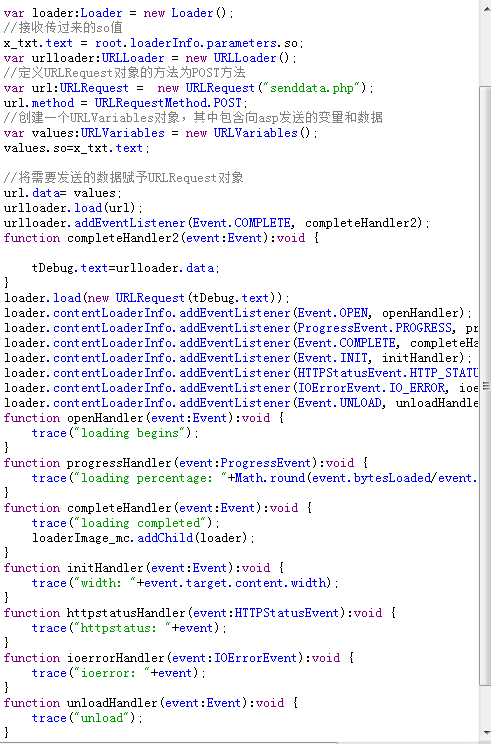Click the 'function progressHandler' declaration line
This screenshot has width=491, height=744.
(185, 463)
